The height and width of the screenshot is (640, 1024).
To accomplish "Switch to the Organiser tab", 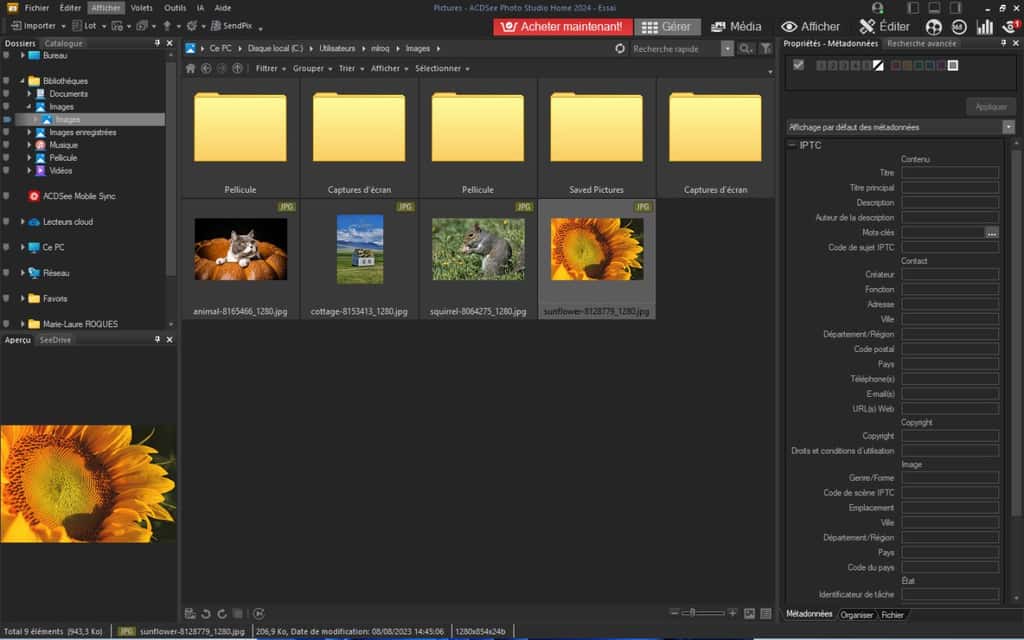I will tap(857, 614).
